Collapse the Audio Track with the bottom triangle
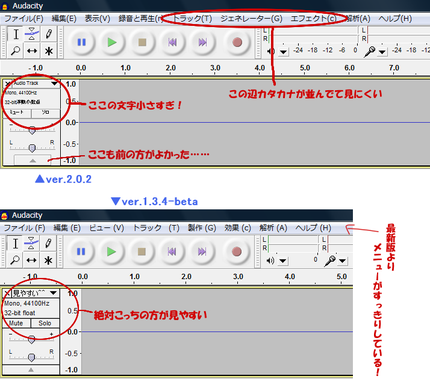 [32, 160]
